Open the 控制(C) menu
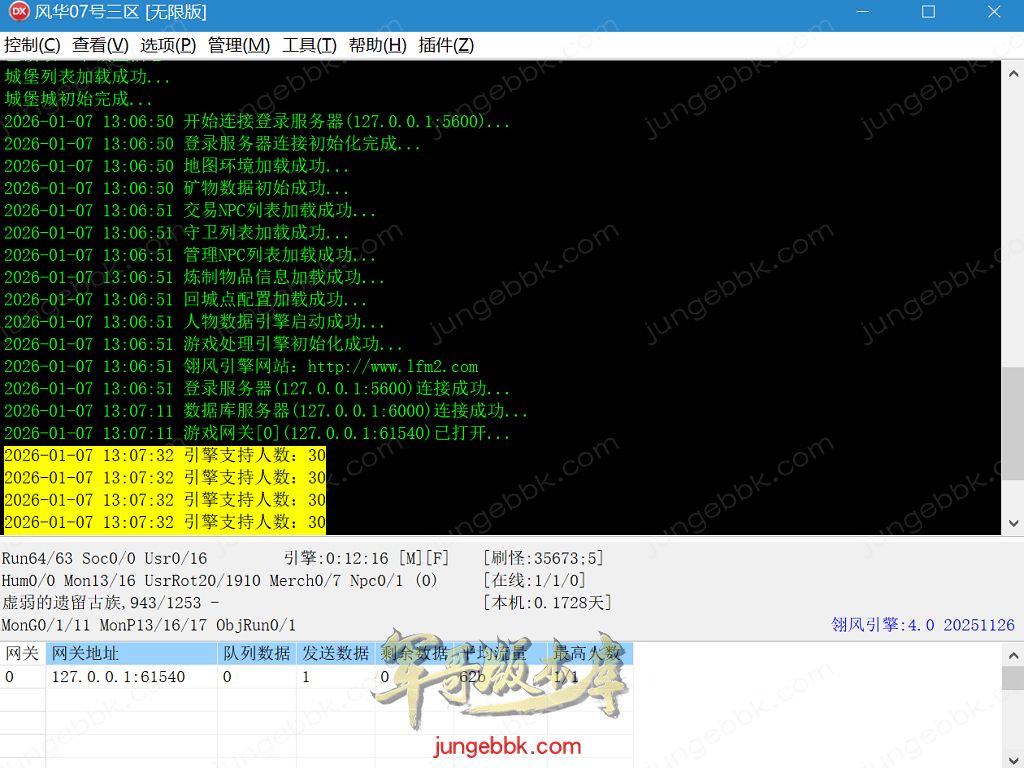Image resolution: width=1024 pixels, height=768 pixels. point(32,45)
